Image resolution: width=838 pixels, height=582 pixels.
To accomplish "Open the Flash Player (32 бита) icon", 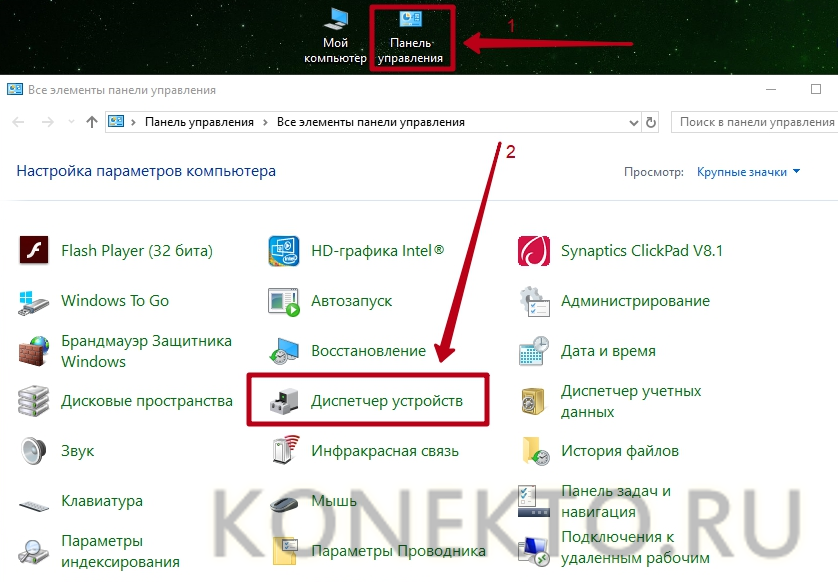I will click(34, 251).
